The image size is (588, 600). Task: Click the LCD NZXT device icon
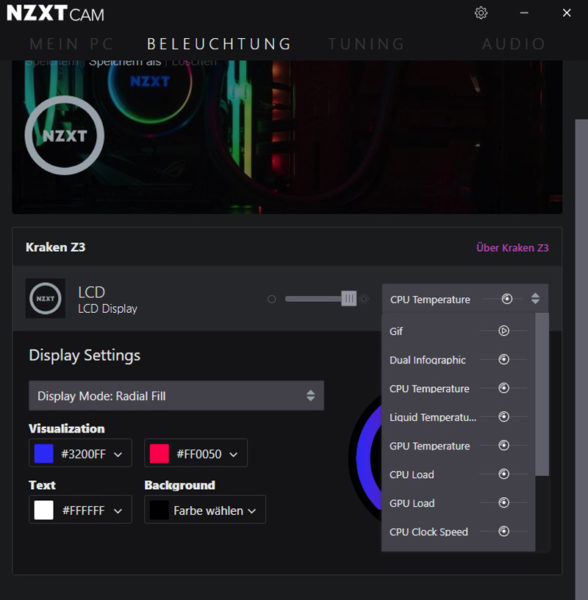click(45, 298)
